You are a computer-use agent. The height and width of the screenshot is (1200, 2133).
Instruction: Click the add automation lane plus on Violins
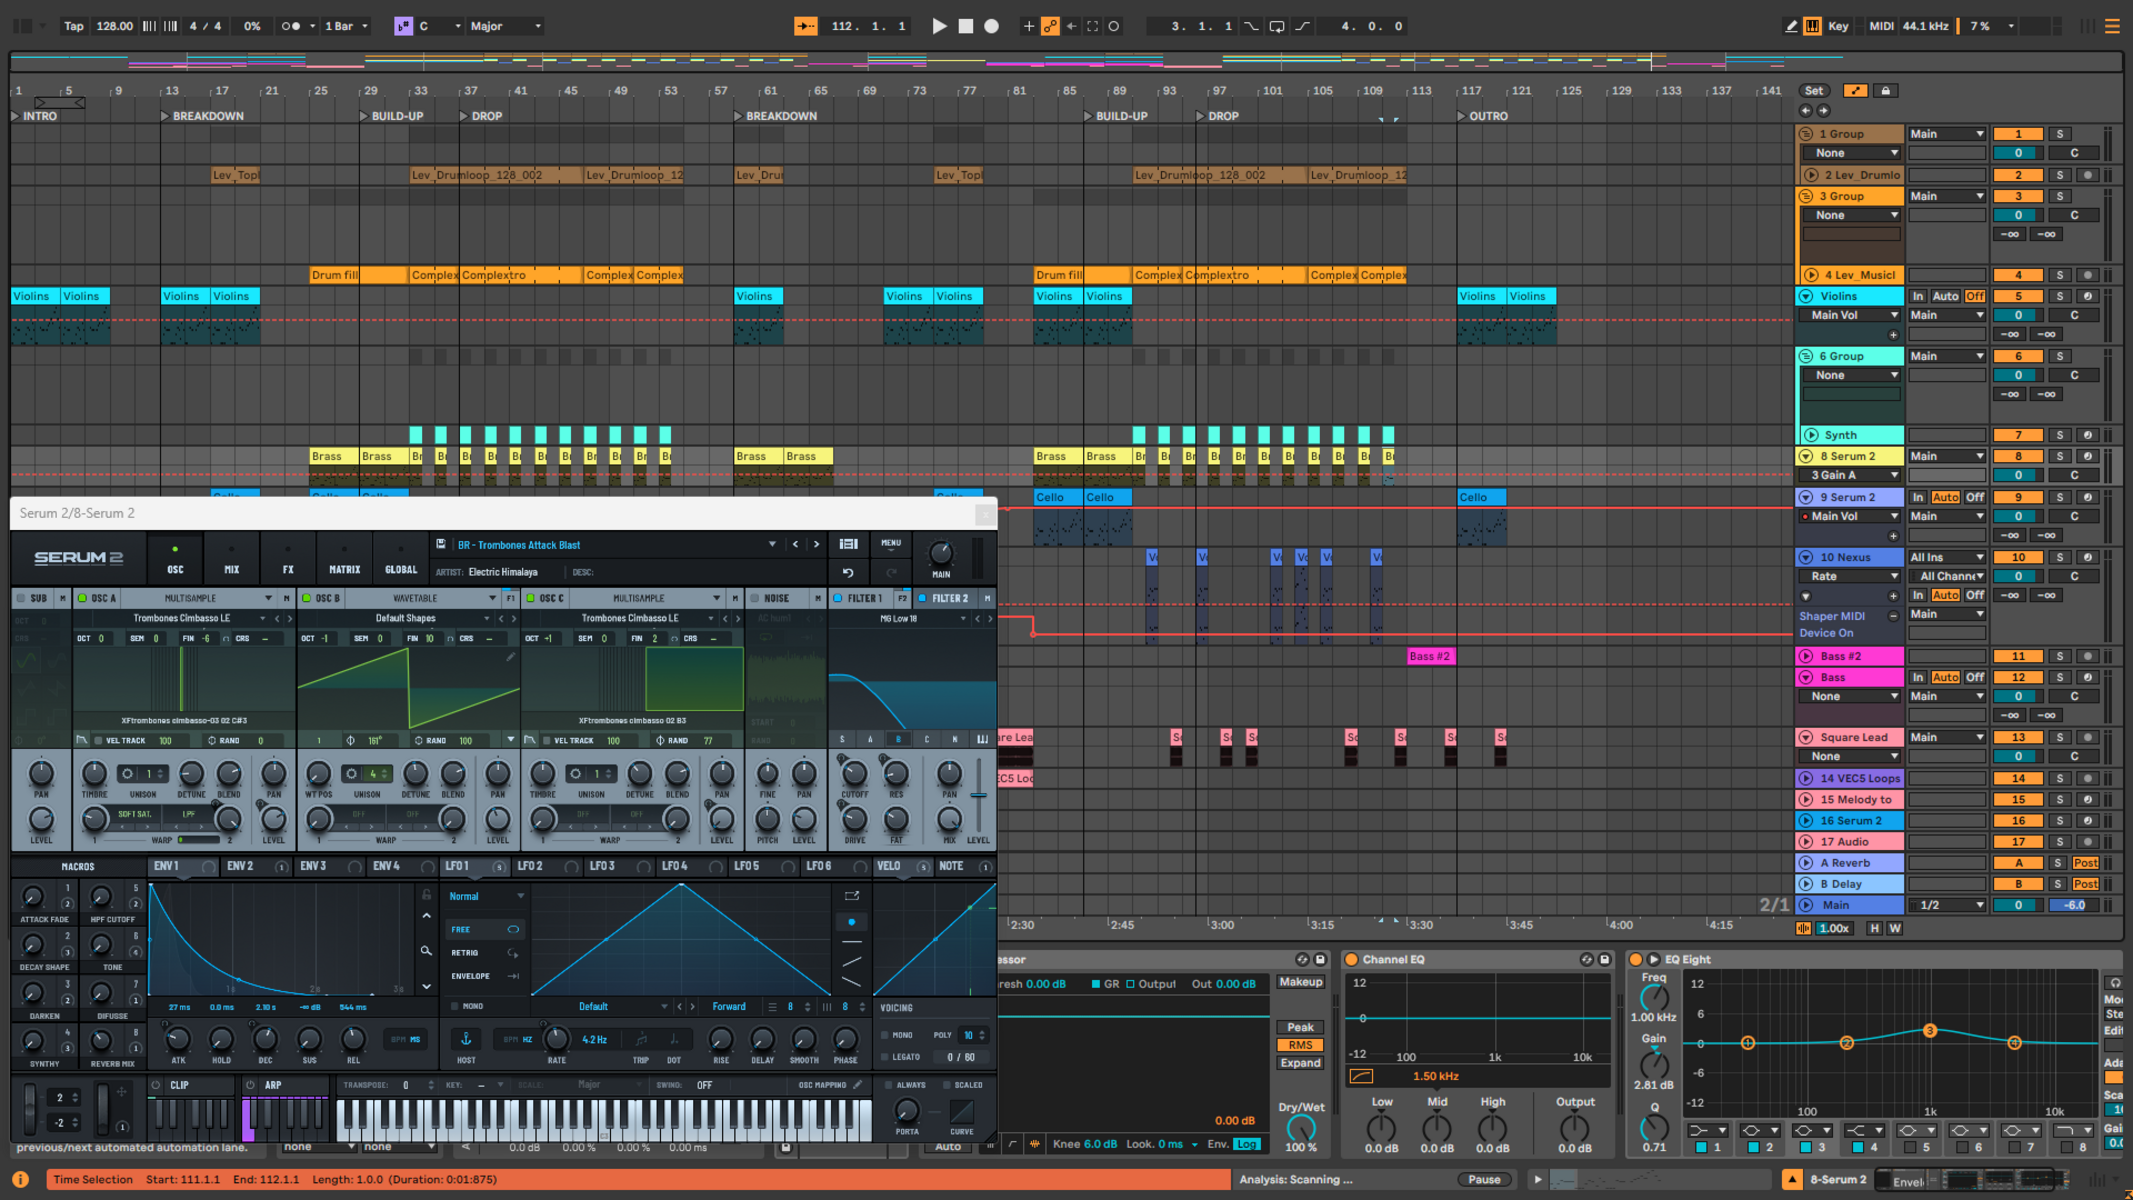coord(1893,335)
